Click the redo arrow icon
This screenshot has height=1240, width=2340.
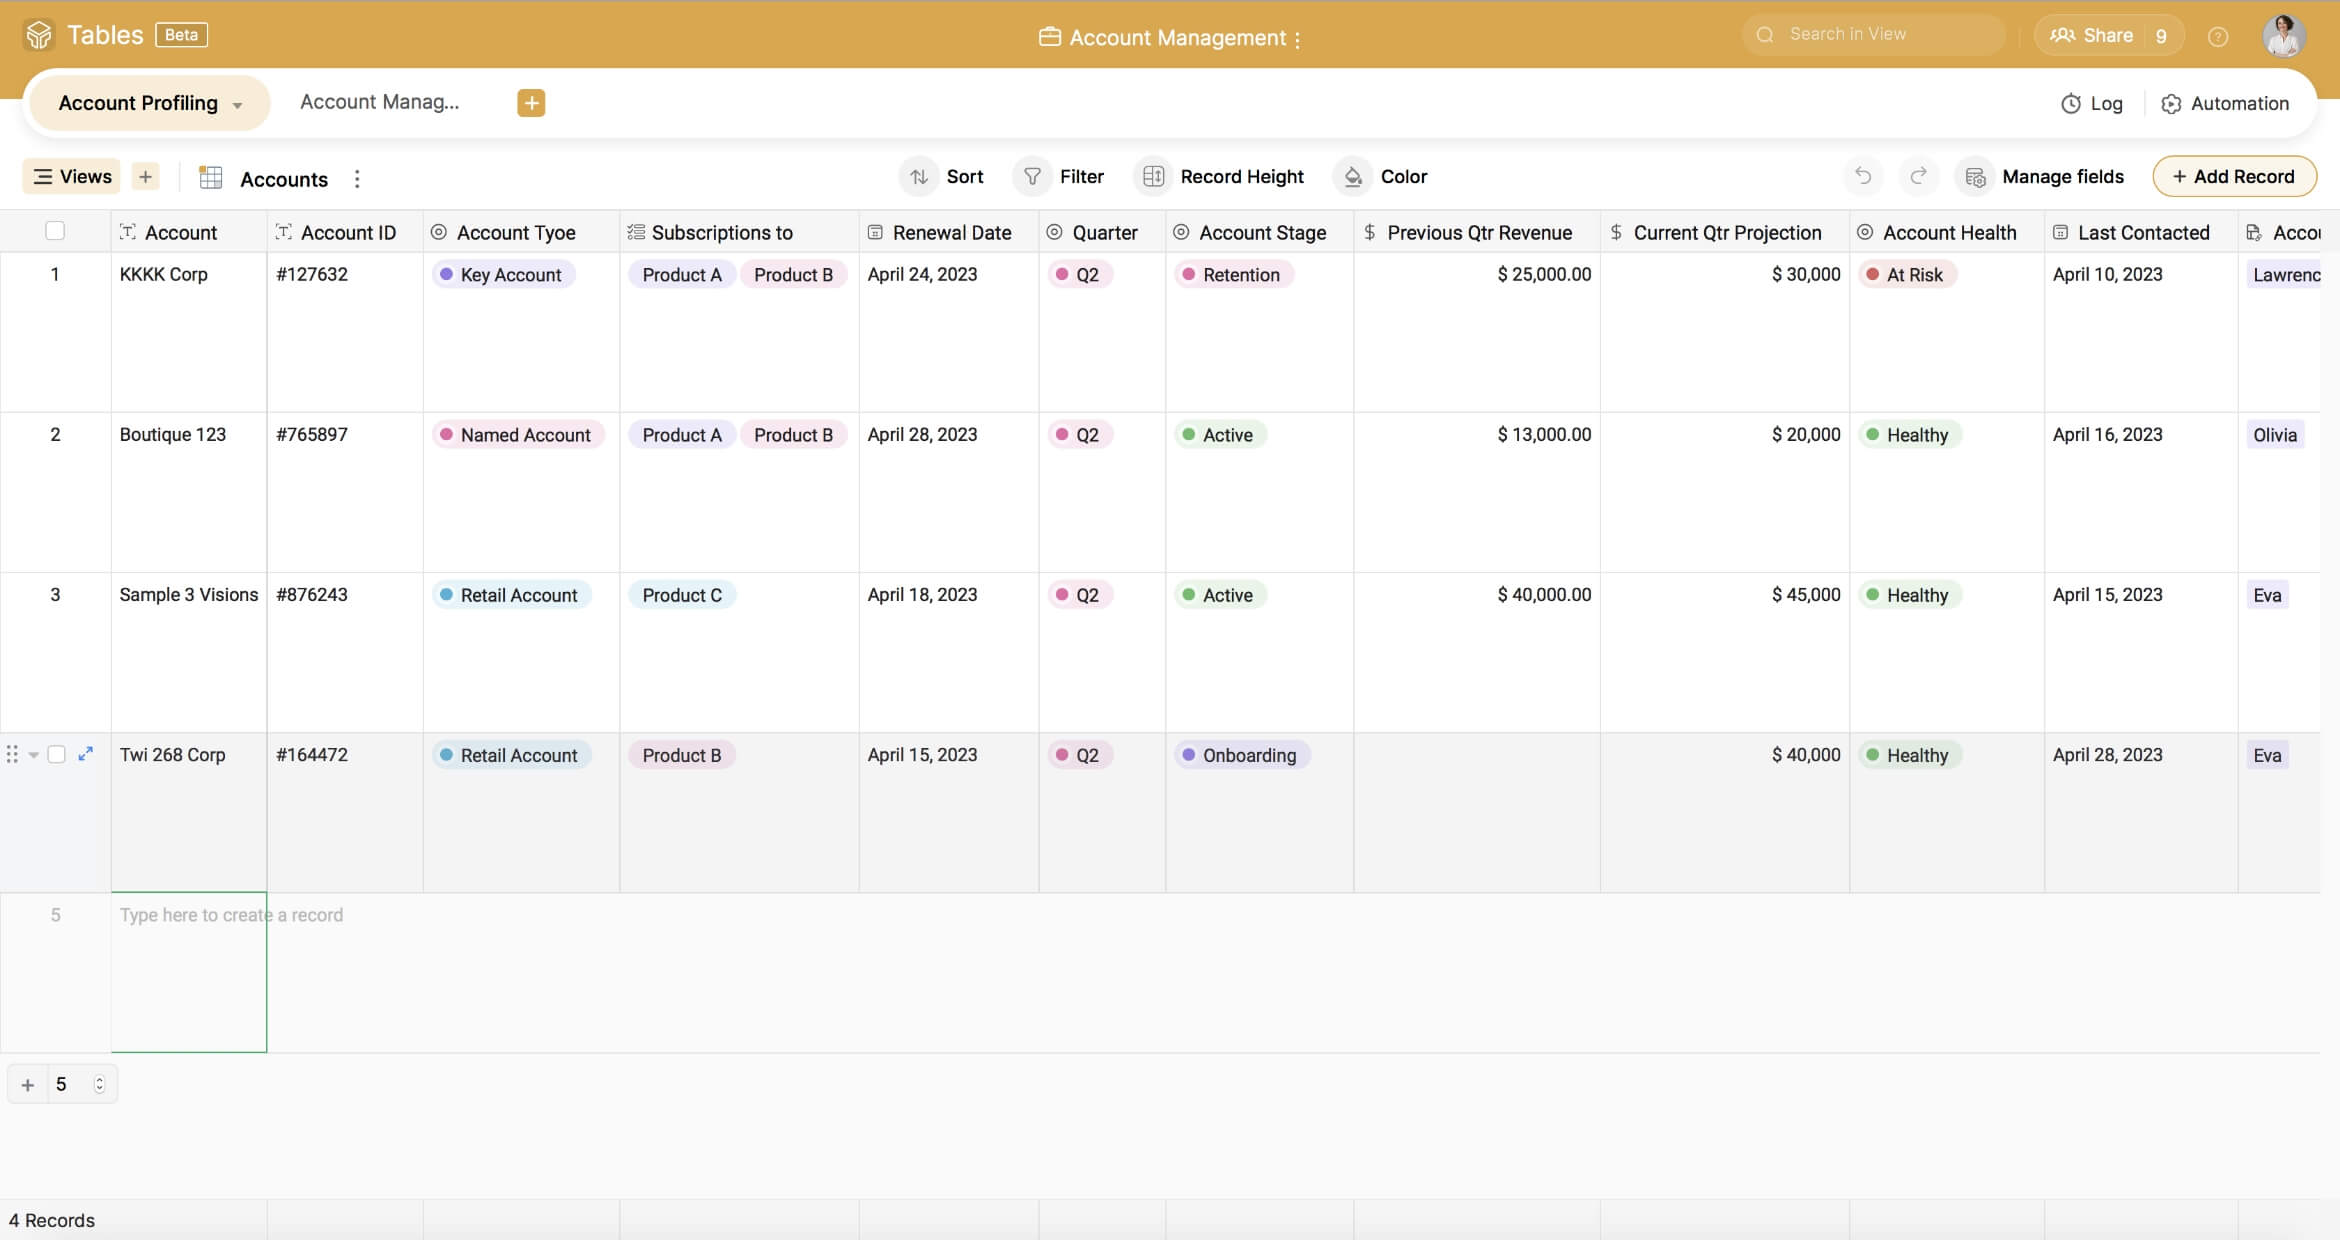click(1918, 176)
